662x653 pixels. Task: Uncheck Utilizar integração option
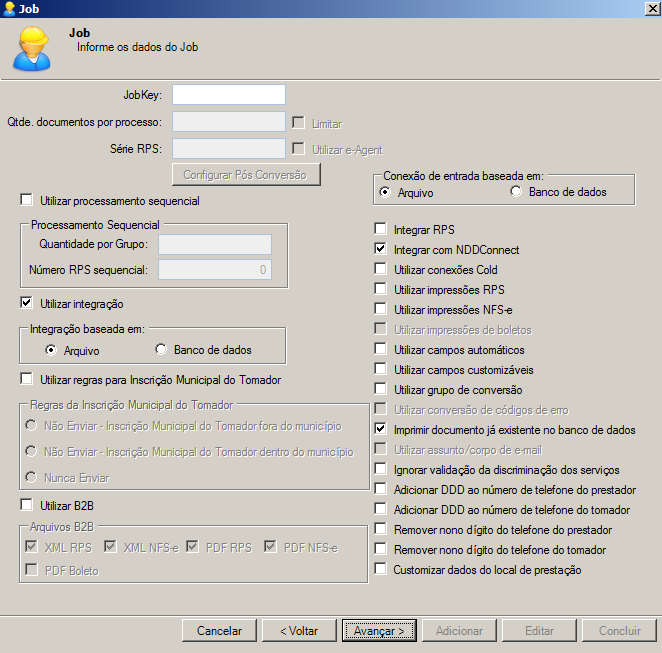point(26,303)
